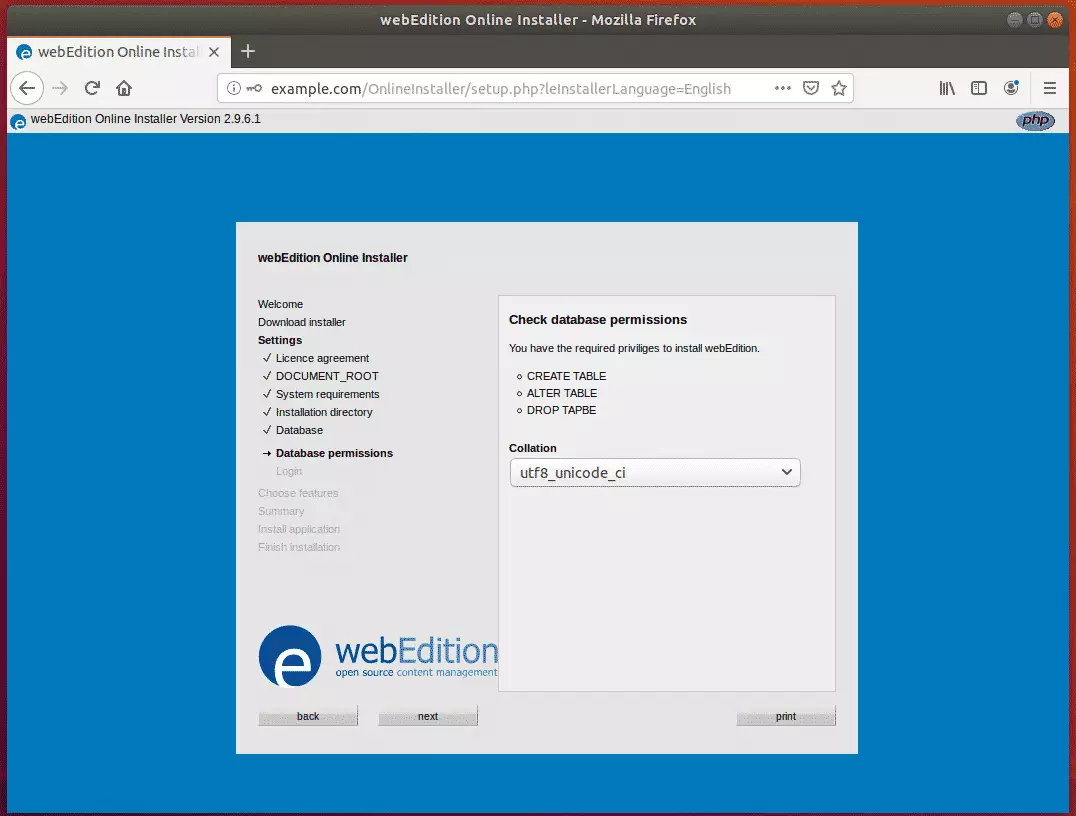Click the greyed Login step
This screenshot has height=816, width=1076.
(288, 471)
